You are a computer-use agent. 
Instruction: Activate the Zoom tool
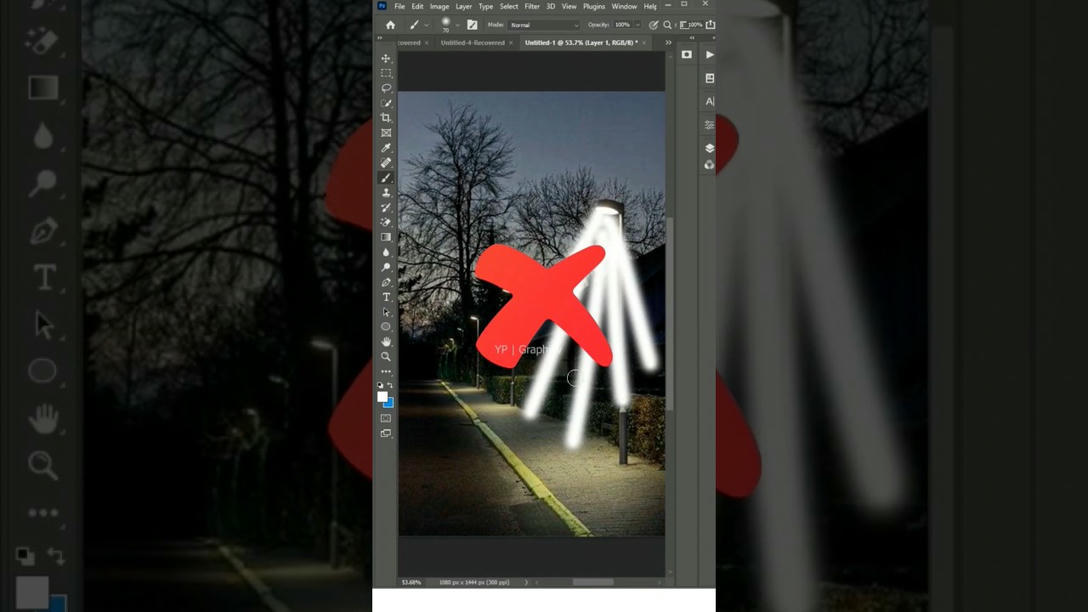pos(385,356)
